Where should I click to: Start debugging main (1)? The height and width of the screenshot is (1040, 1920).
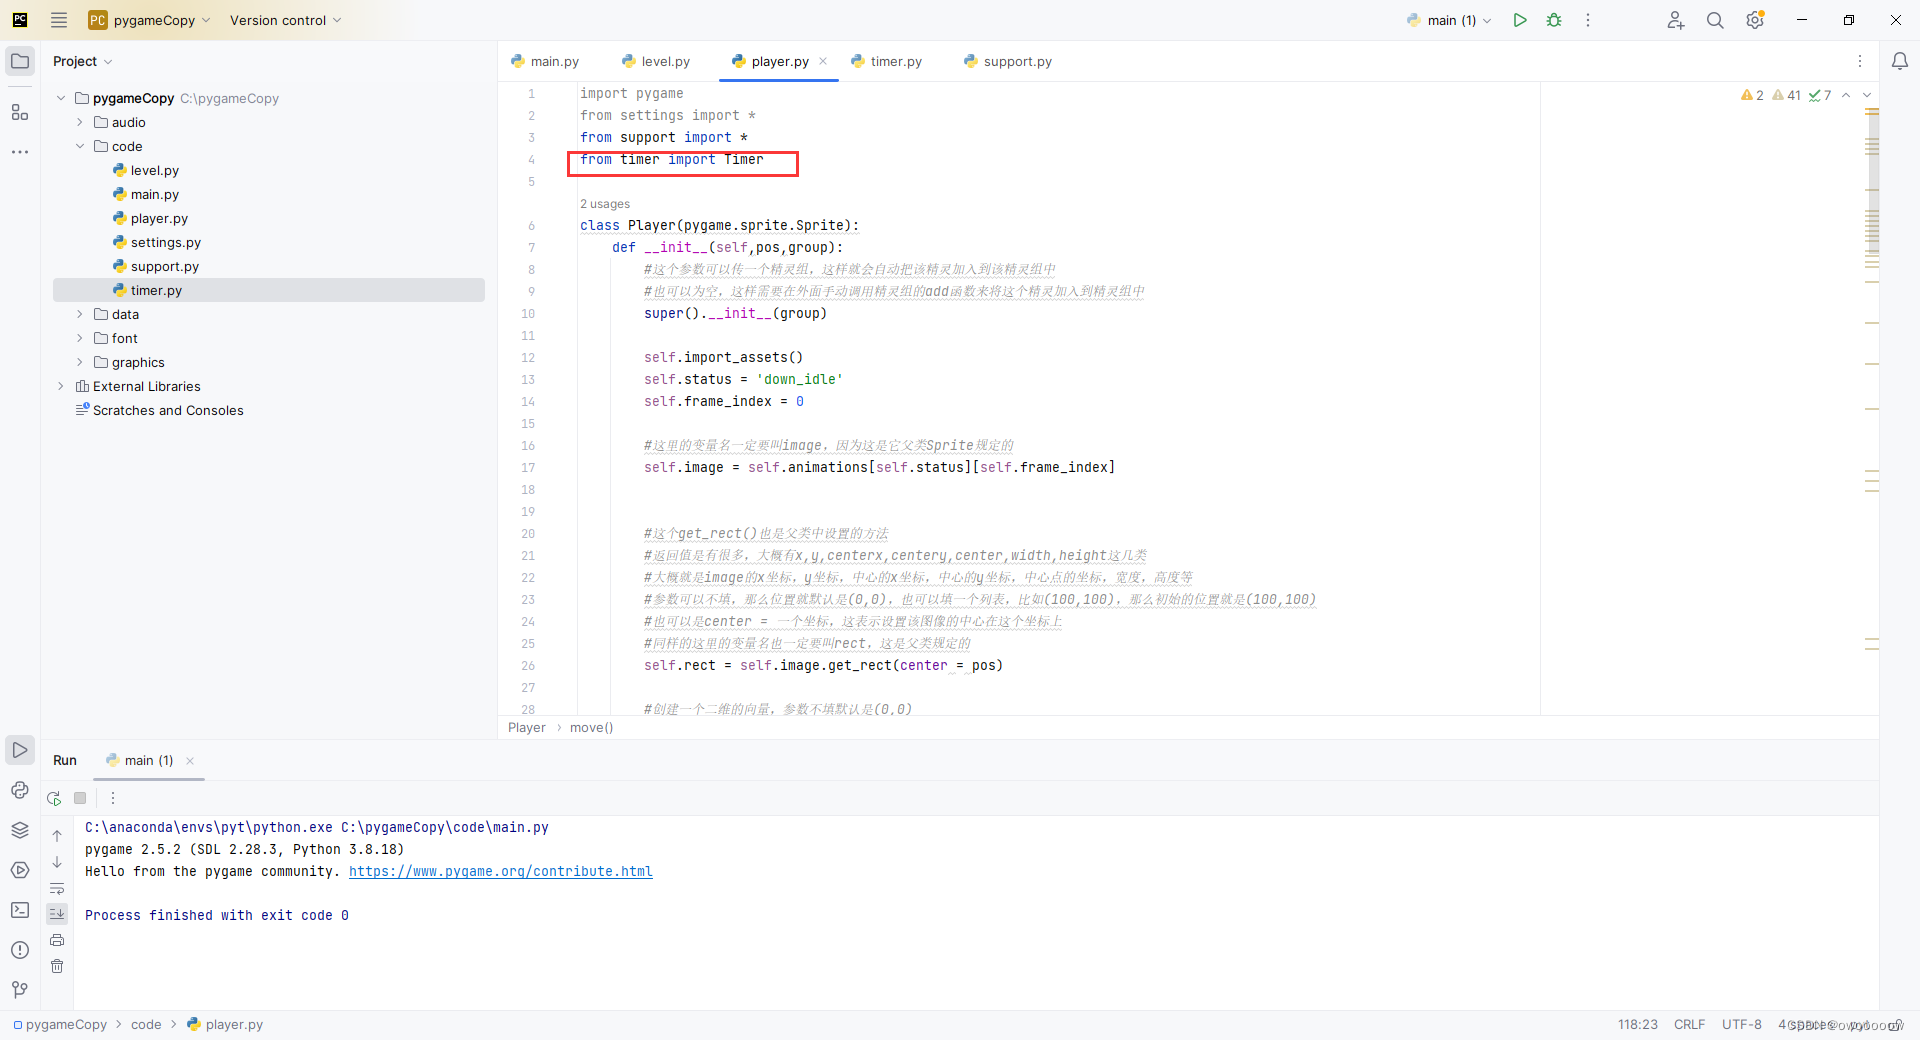(x=1554, y=20)
